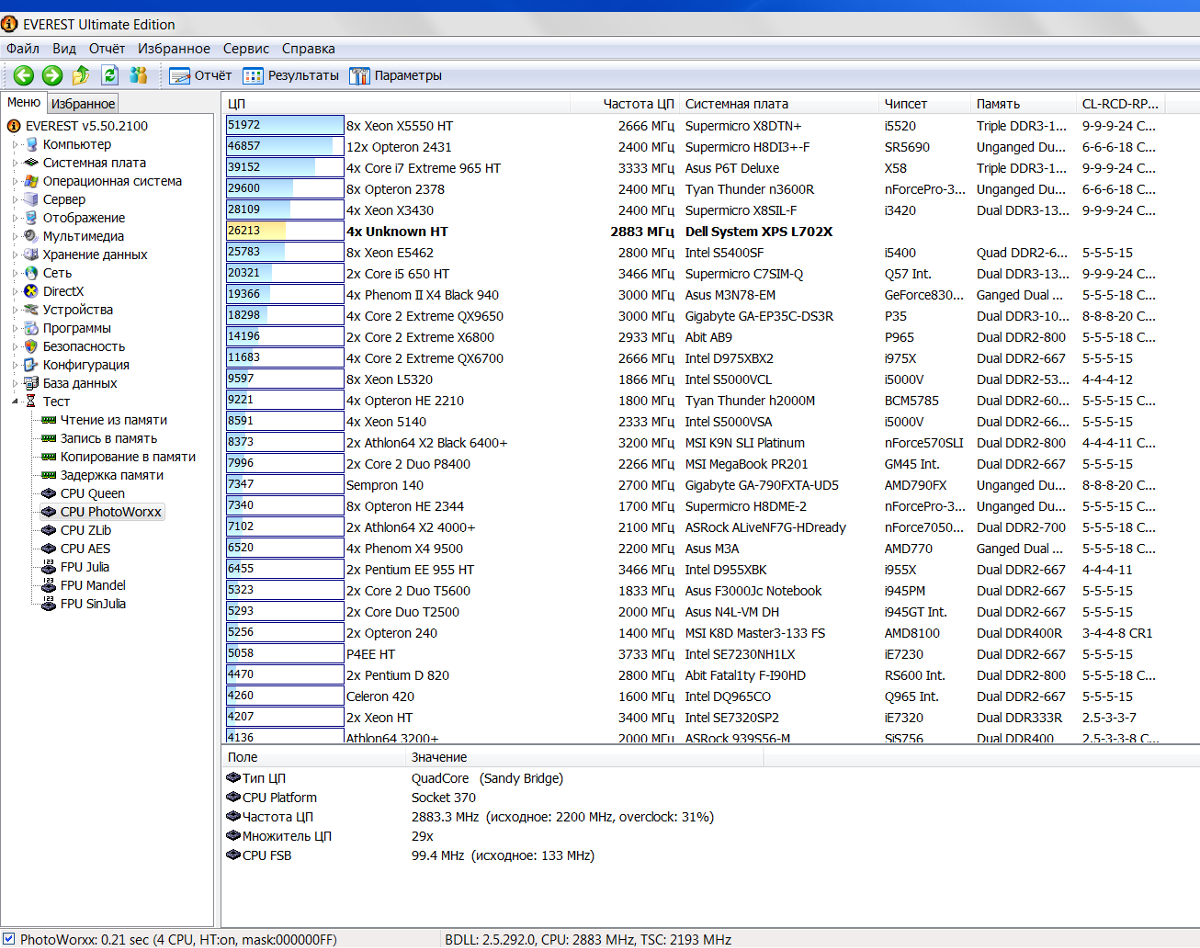Sort by Системная плата column header
The width and height of the screenshot is (1200, 948).
click(780, 103)
